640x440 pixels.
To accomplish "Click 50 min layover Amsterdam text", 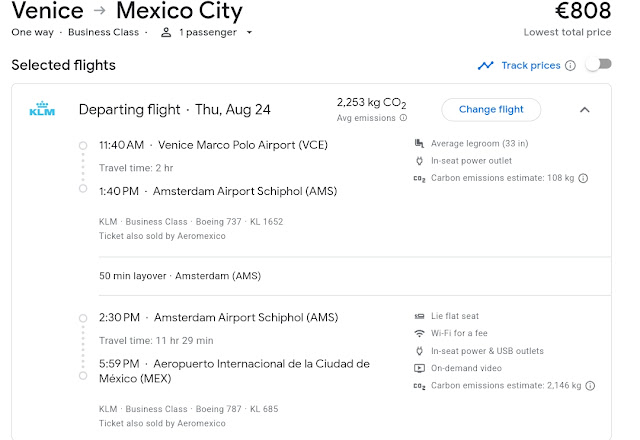I will pos(180,276).
